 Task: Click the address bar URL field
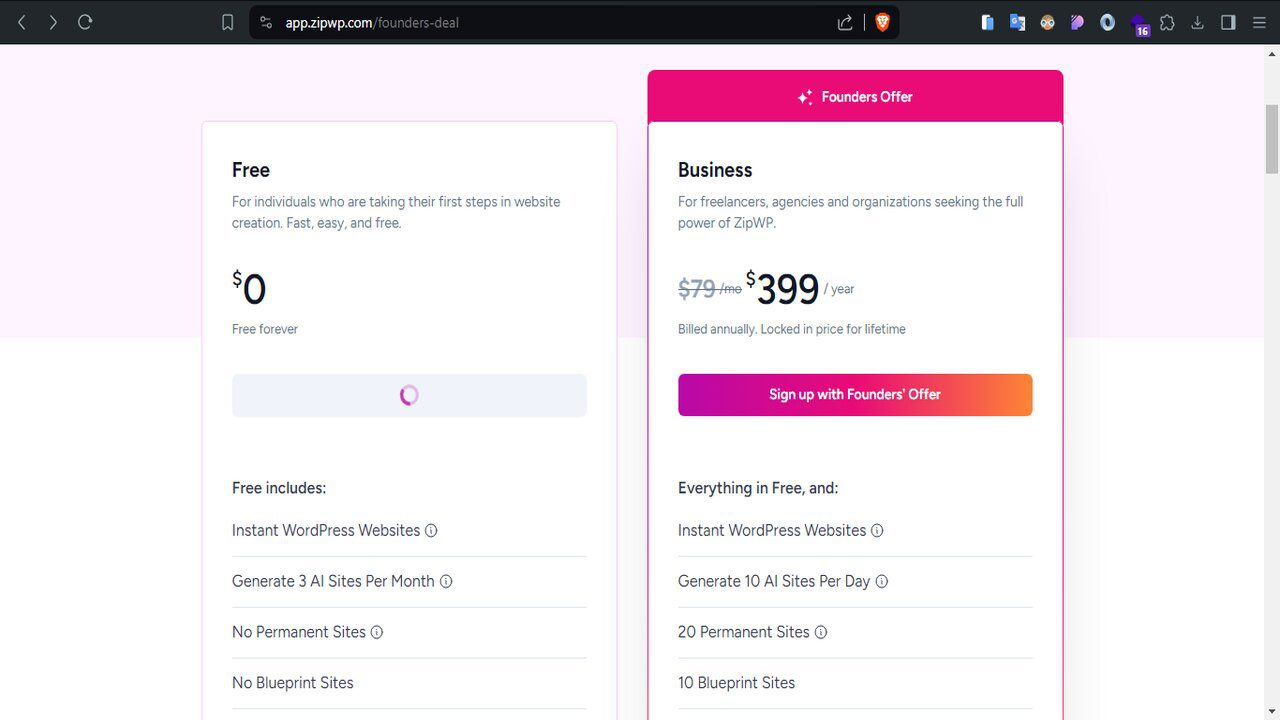[x=550, y=22]
